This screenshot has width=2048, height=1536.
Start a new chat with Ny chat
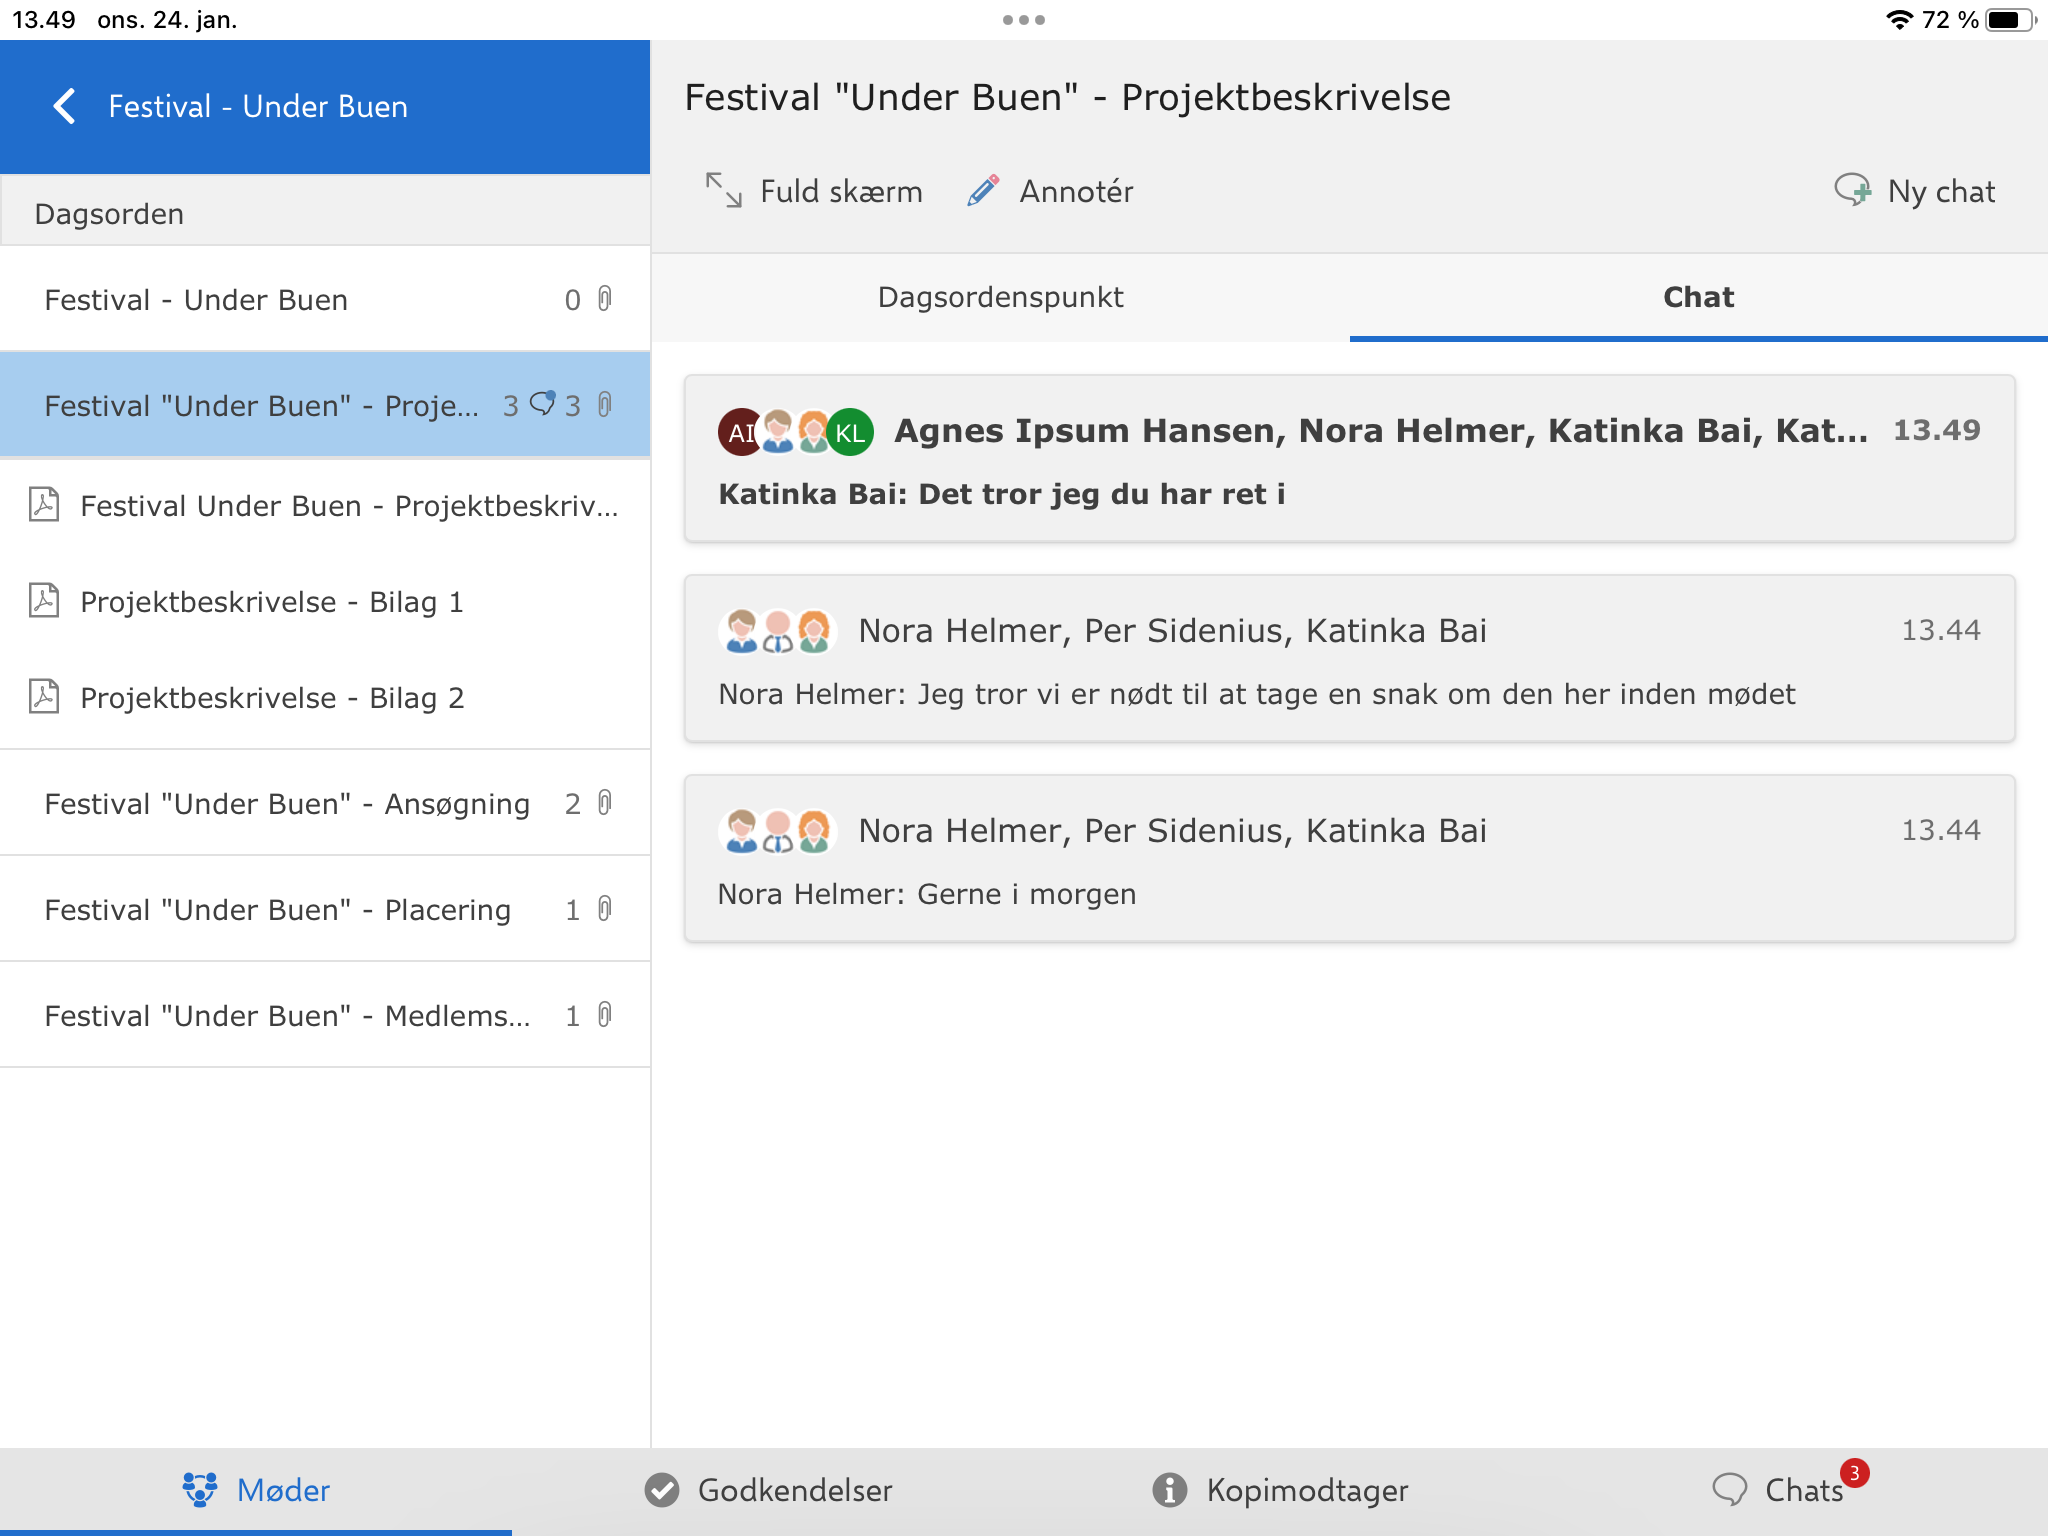click(1914, 191)
